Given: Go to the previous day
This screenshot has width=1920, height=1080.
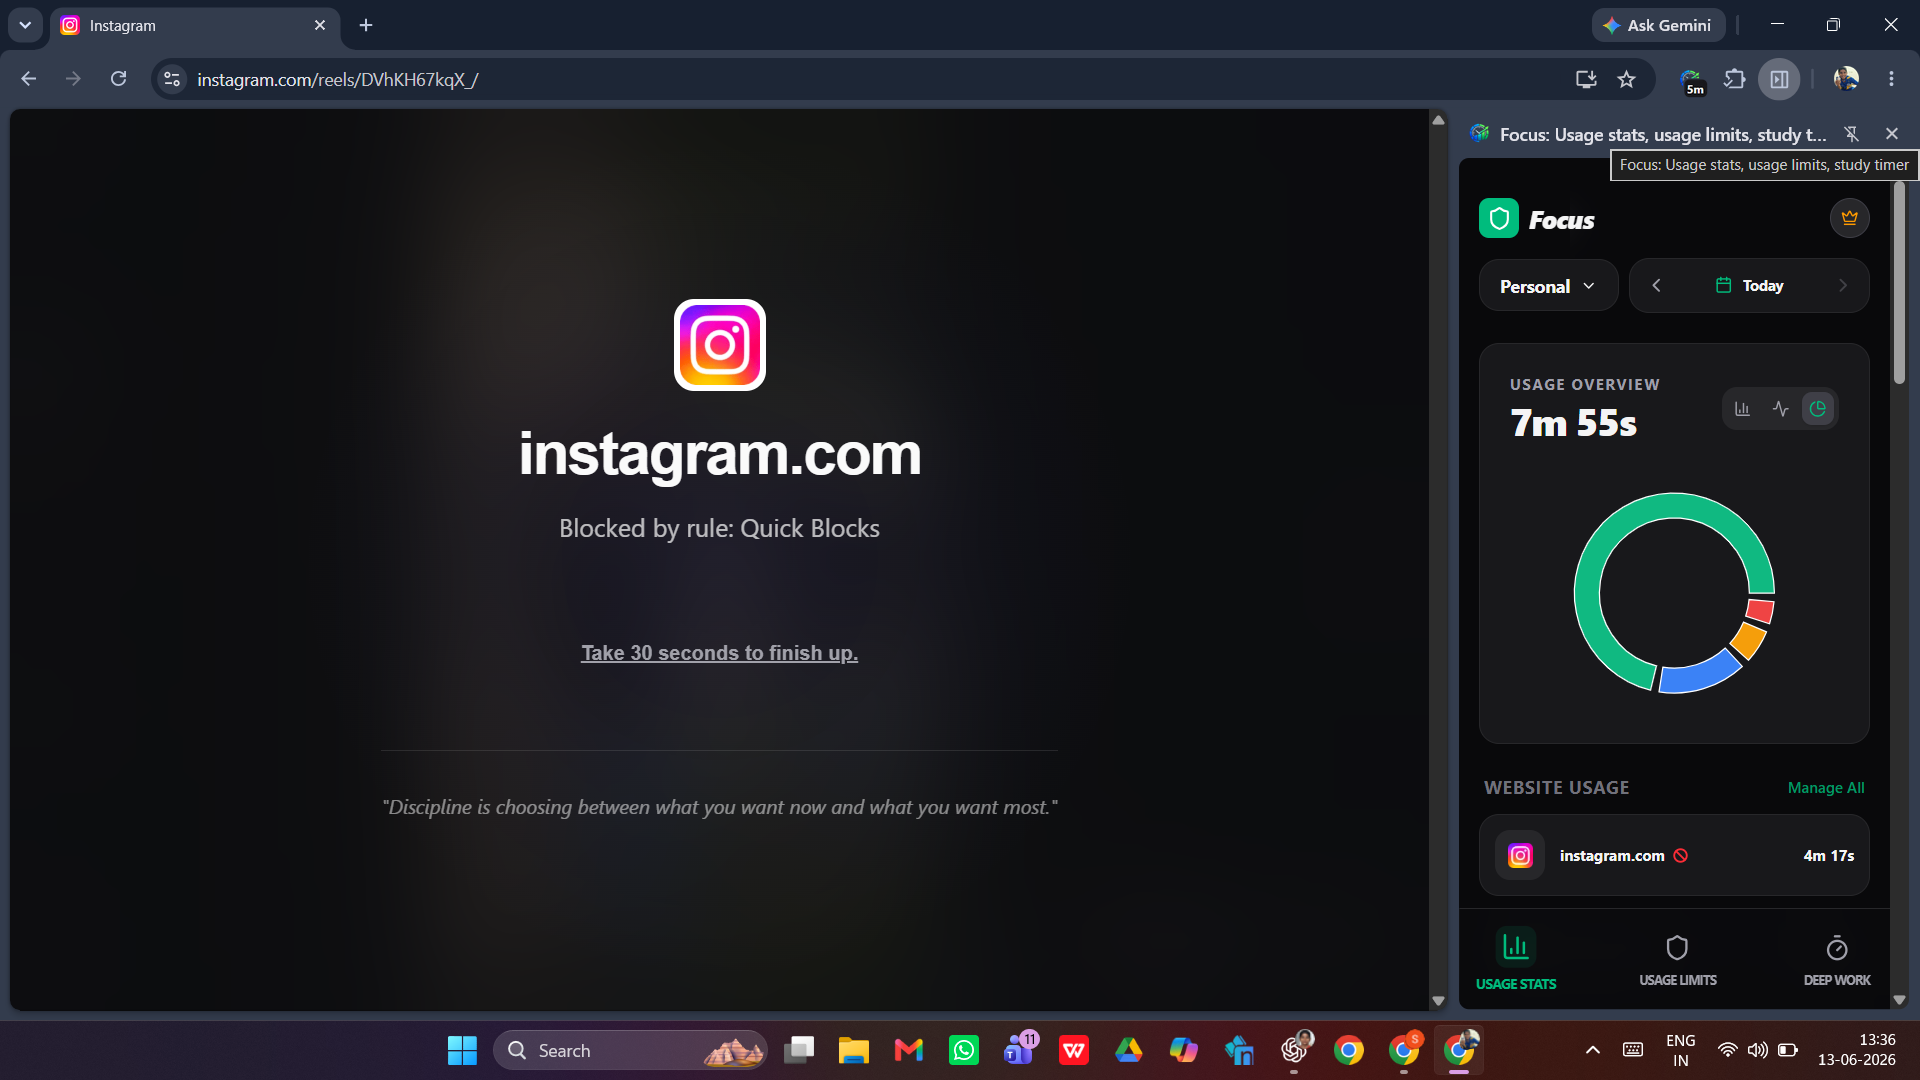Looking at the screenshot, I should (1656, 286).
